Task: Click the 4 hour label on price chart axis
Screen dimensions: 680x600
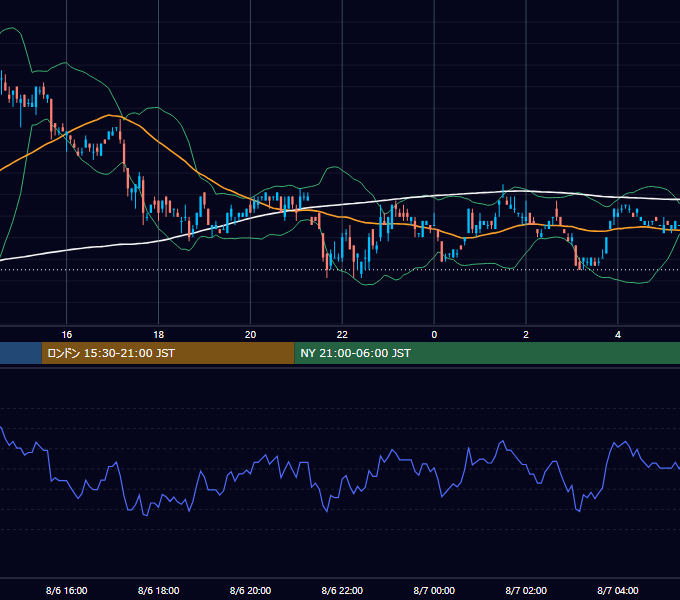Action: tap(618, 335)
